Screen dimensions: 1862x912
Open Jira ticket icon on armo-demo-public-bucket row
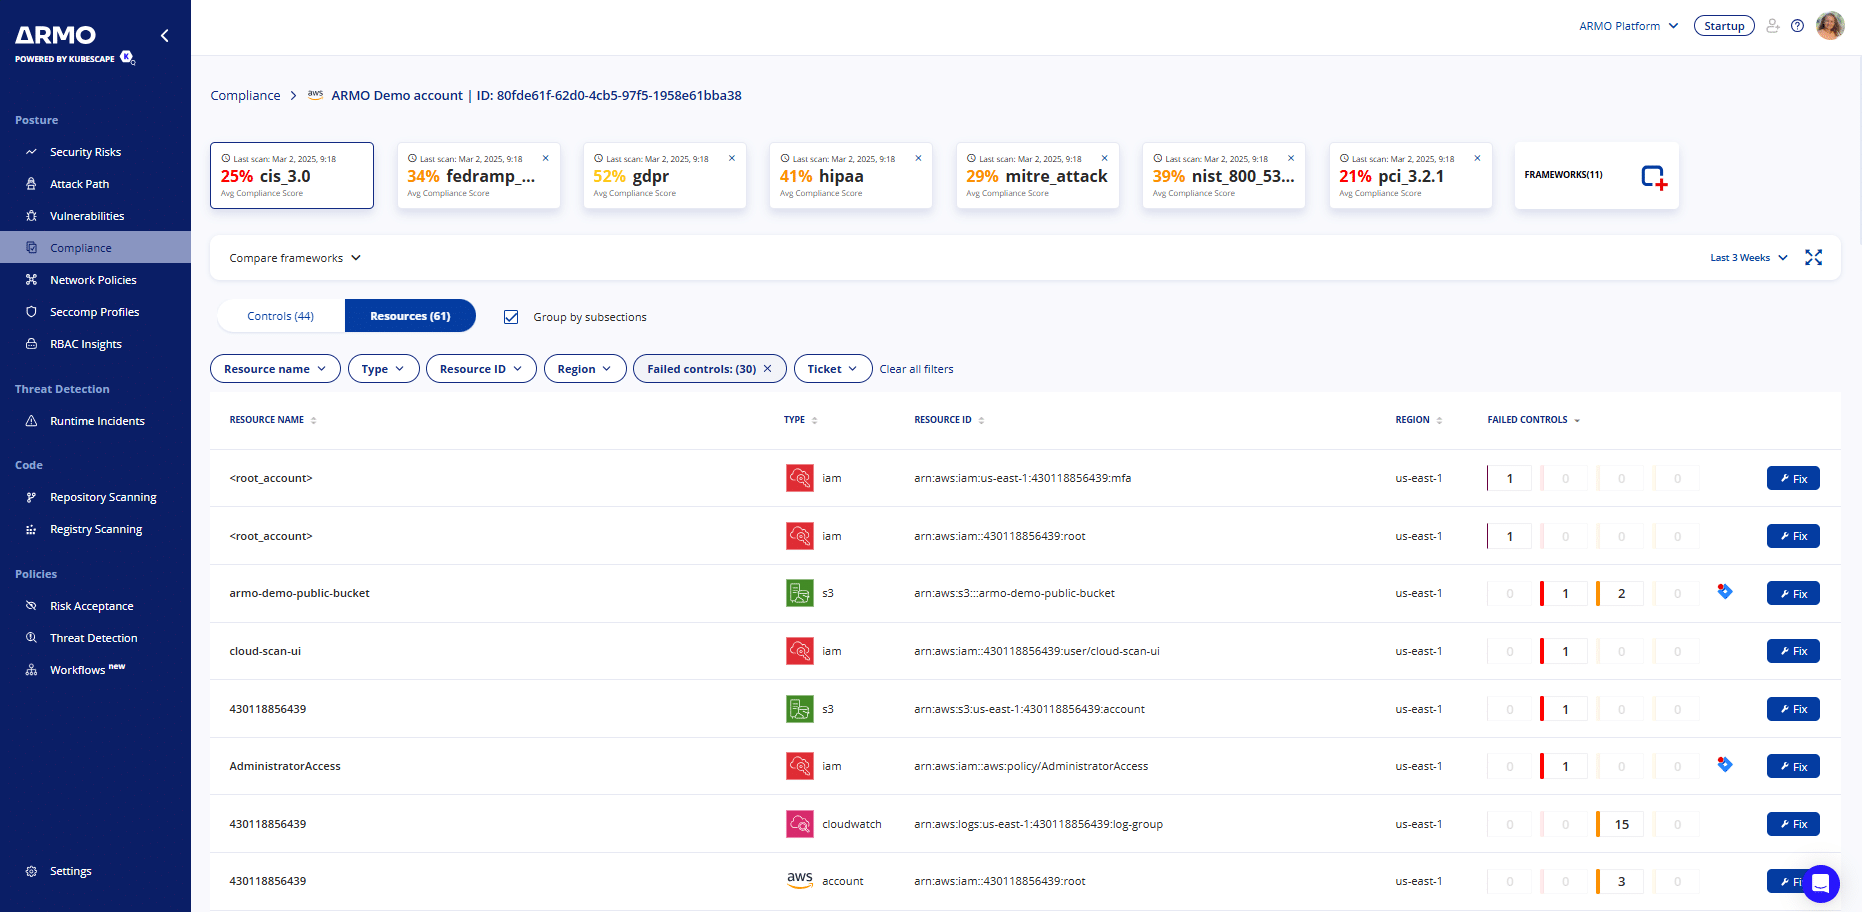point(1724,591)
